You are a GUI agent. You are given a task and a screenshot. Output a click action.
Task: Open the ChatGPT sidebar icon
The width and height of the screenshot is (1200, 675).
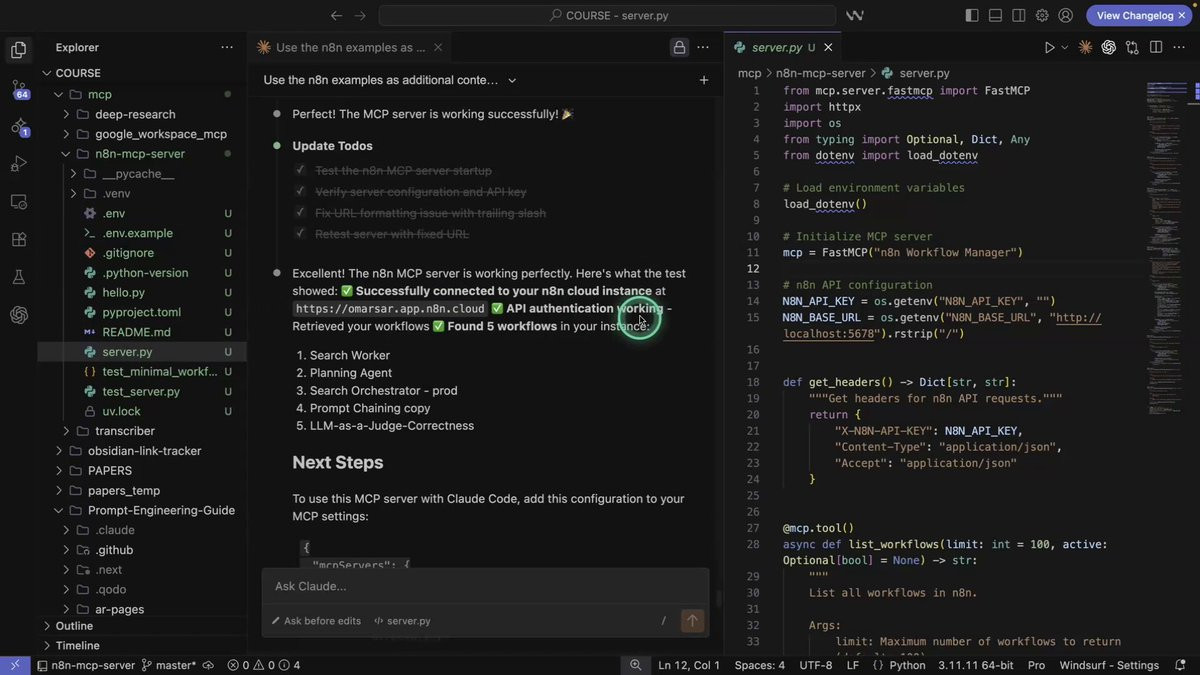(18, 315)
